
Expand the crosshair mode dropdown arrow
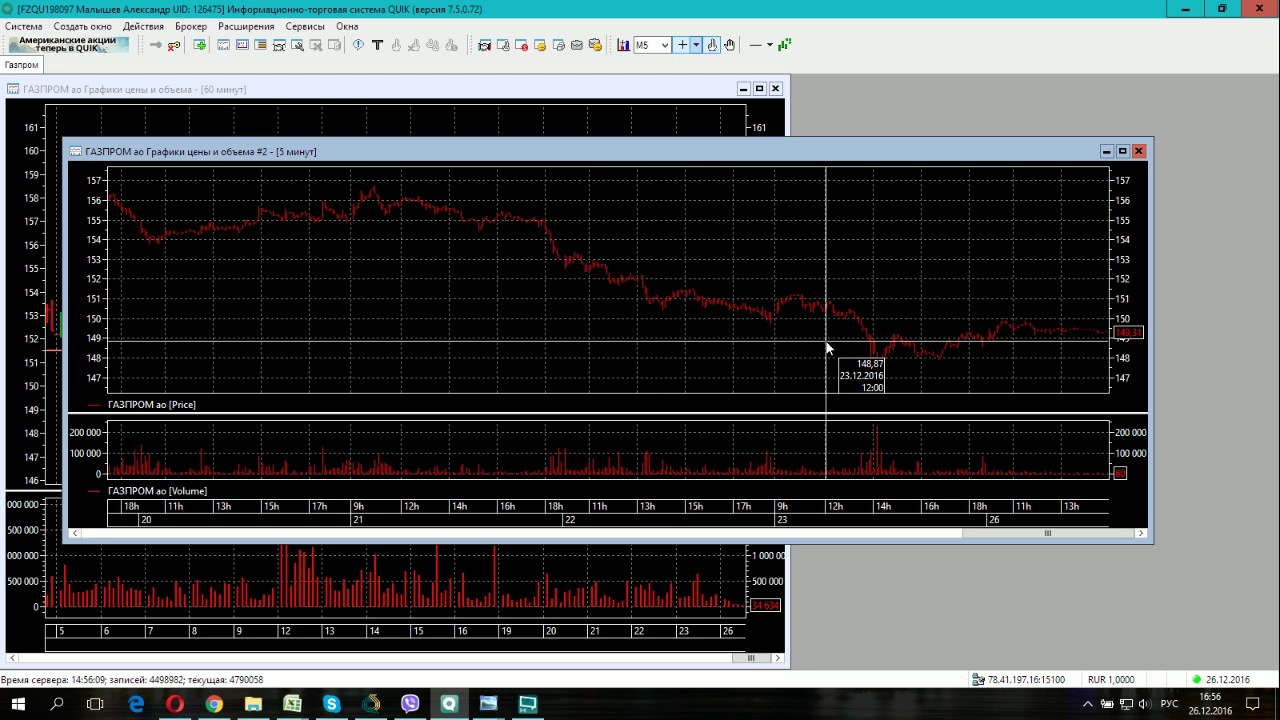[x=696, y=45]
